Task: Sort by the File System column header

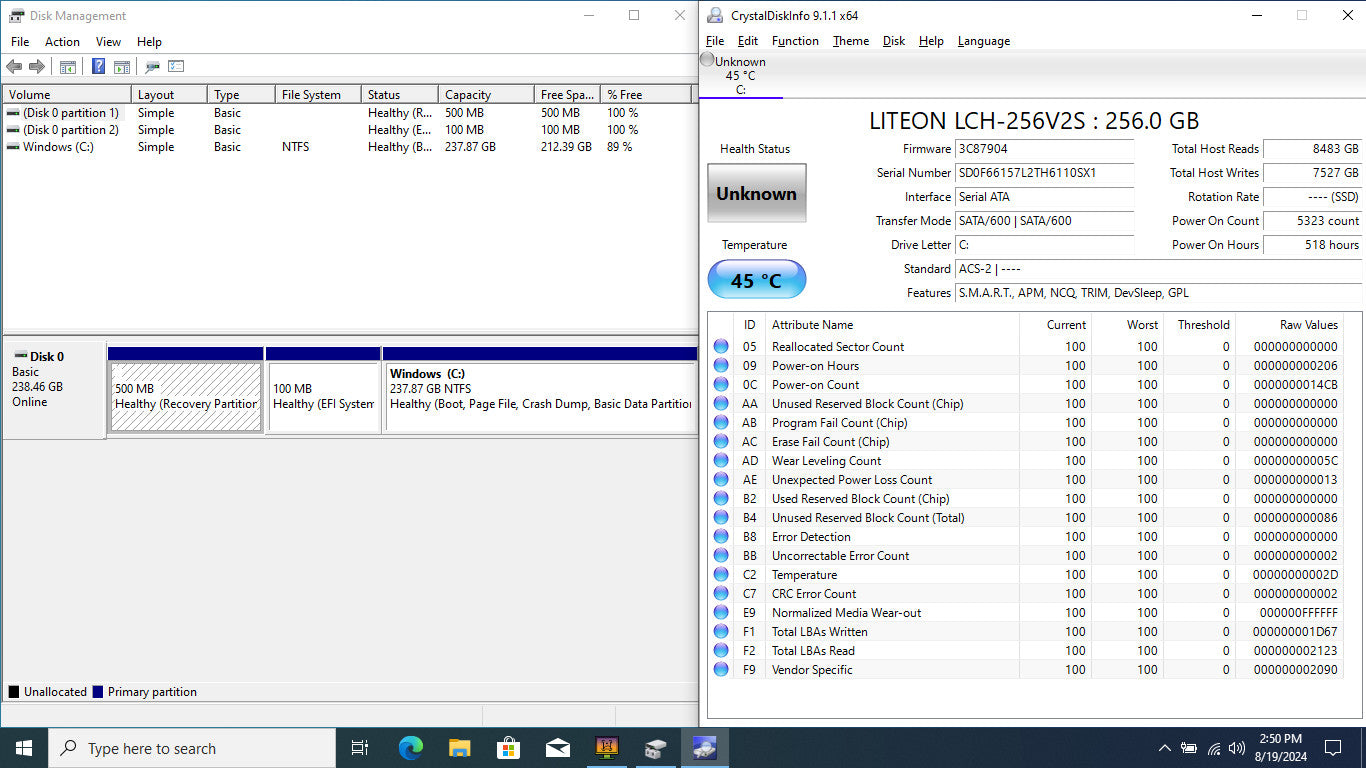Action: (x=311, y=95)
